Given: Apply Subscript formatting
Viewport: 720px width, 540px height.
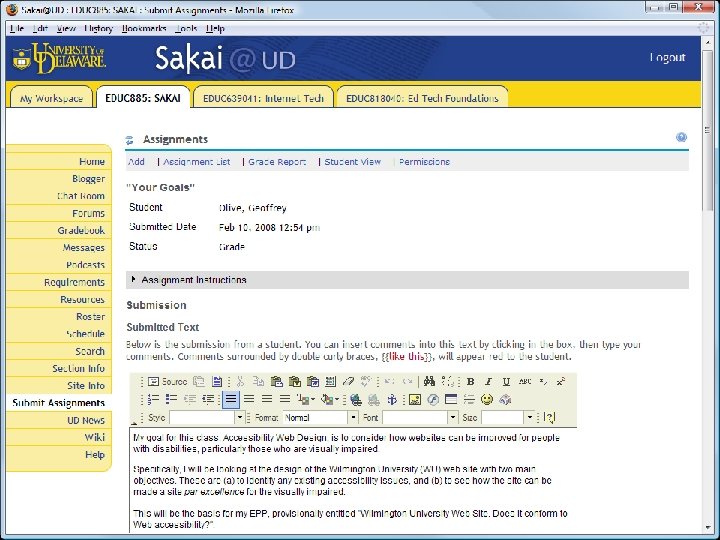Looking at the screenshot, I should pos(543,382).
